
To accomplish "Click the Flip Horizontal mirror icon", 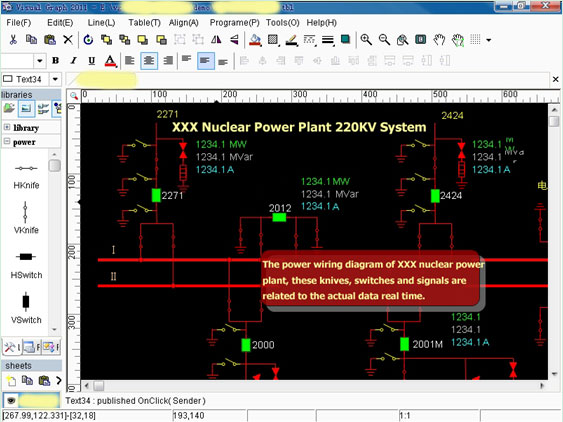I will pos(216,40).
